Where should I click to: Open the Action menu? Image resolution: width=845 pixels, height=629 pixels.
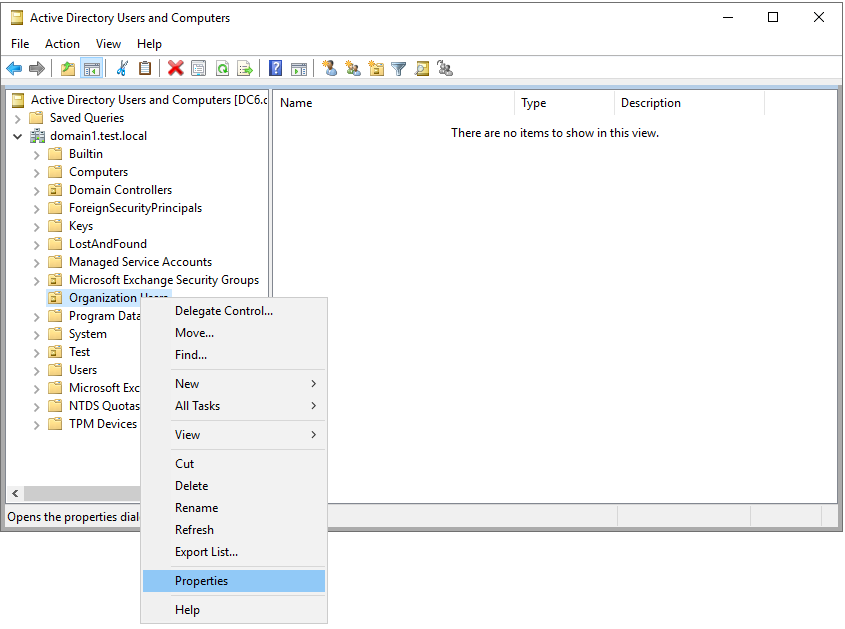(62, 43)
